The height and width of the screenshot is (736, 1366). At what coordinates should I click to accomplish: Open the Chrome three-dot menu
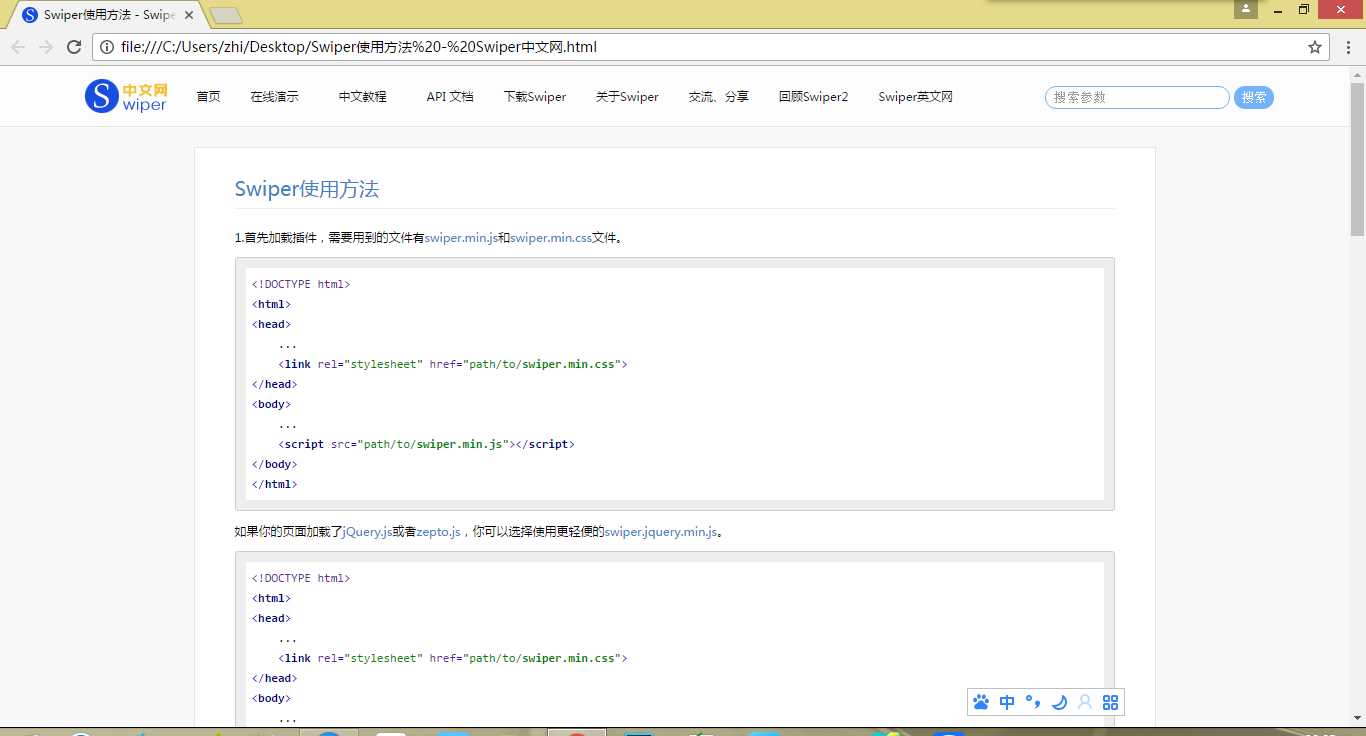[1349, 47]
